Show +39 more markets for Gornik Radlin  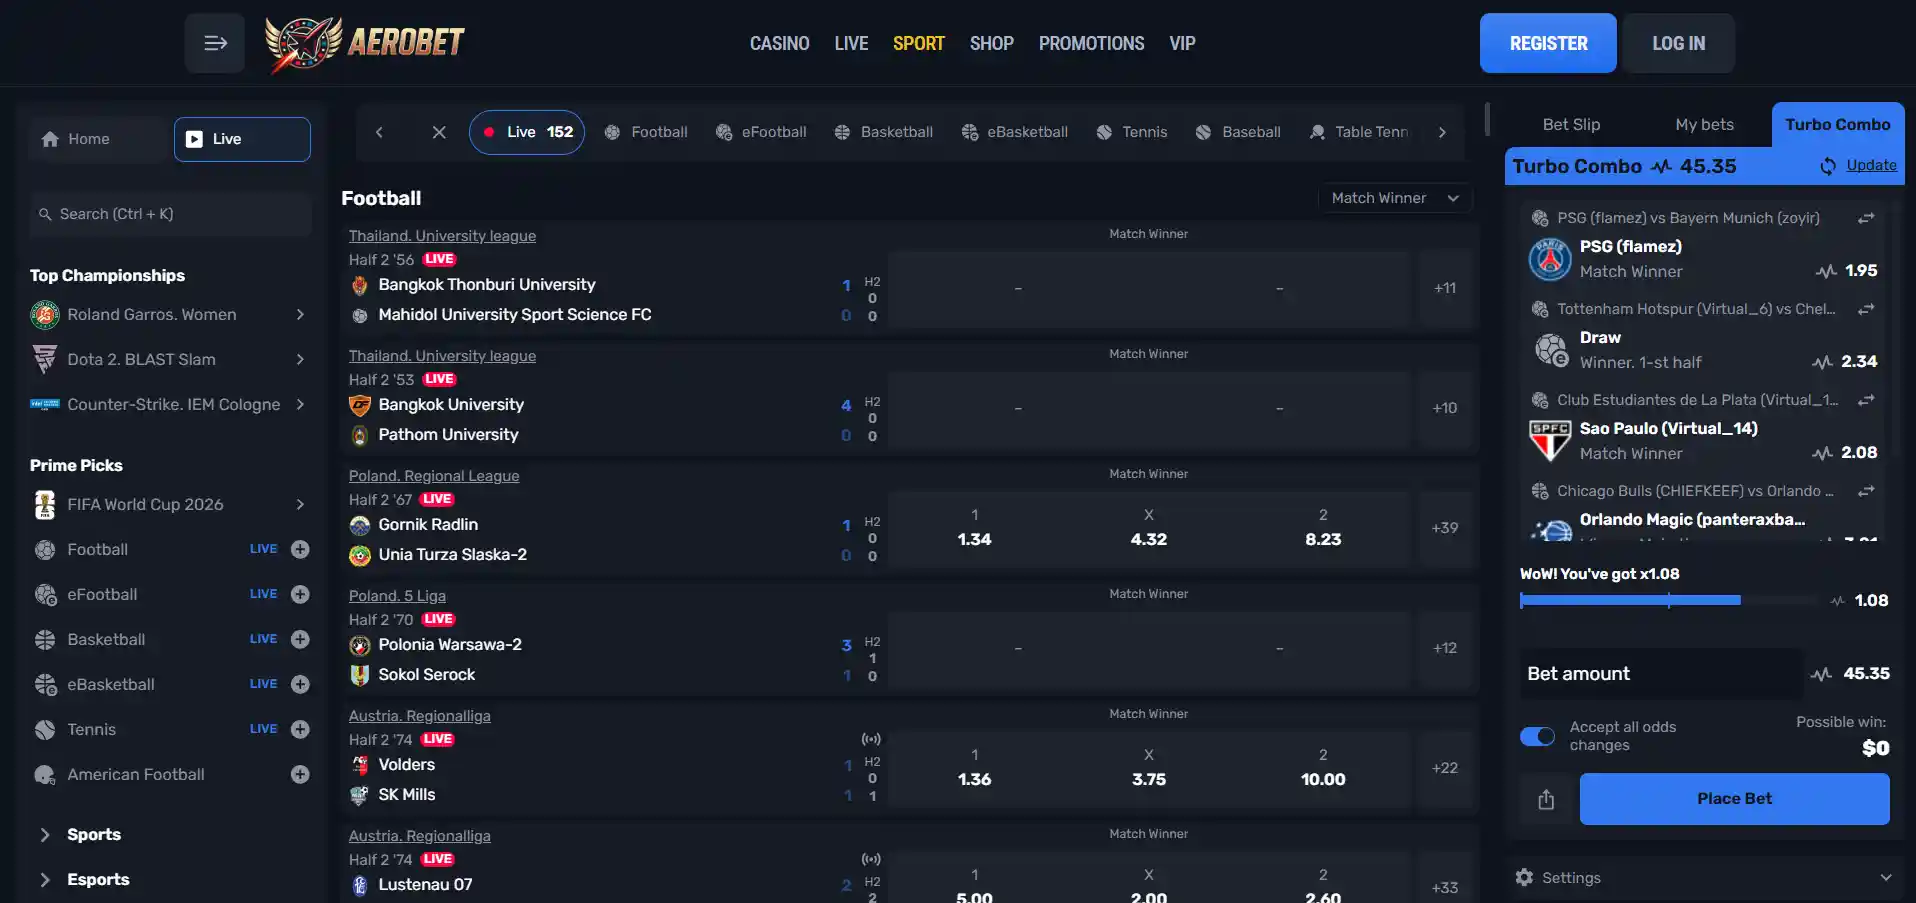coord(1445,528)
